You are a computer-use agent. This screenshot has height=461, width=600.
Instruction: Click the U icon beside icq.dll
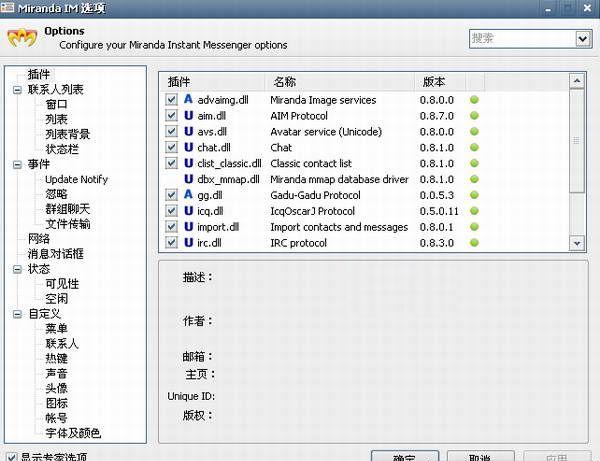188,210
